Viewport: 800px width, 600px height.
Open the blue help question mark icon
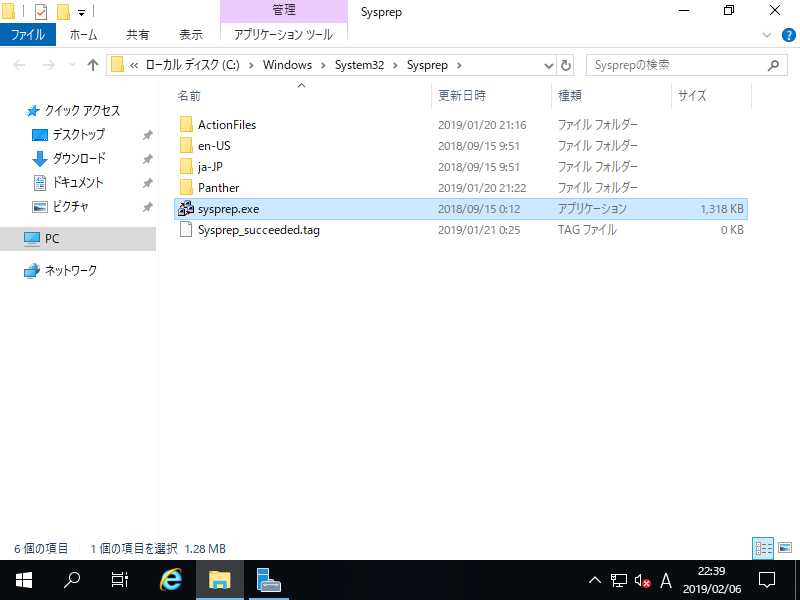click(788, 35)
